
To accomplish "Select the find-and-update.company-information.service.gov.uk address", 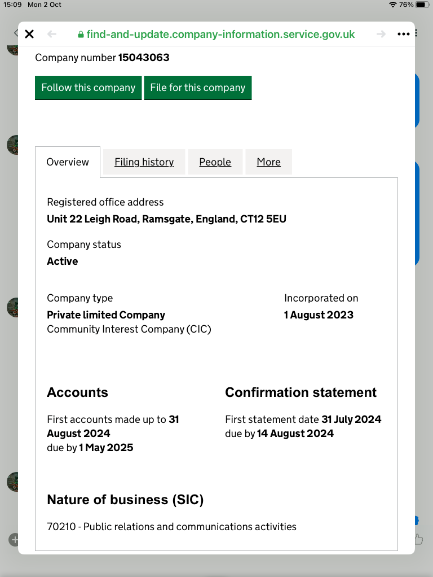I will (x=221, y=34).
